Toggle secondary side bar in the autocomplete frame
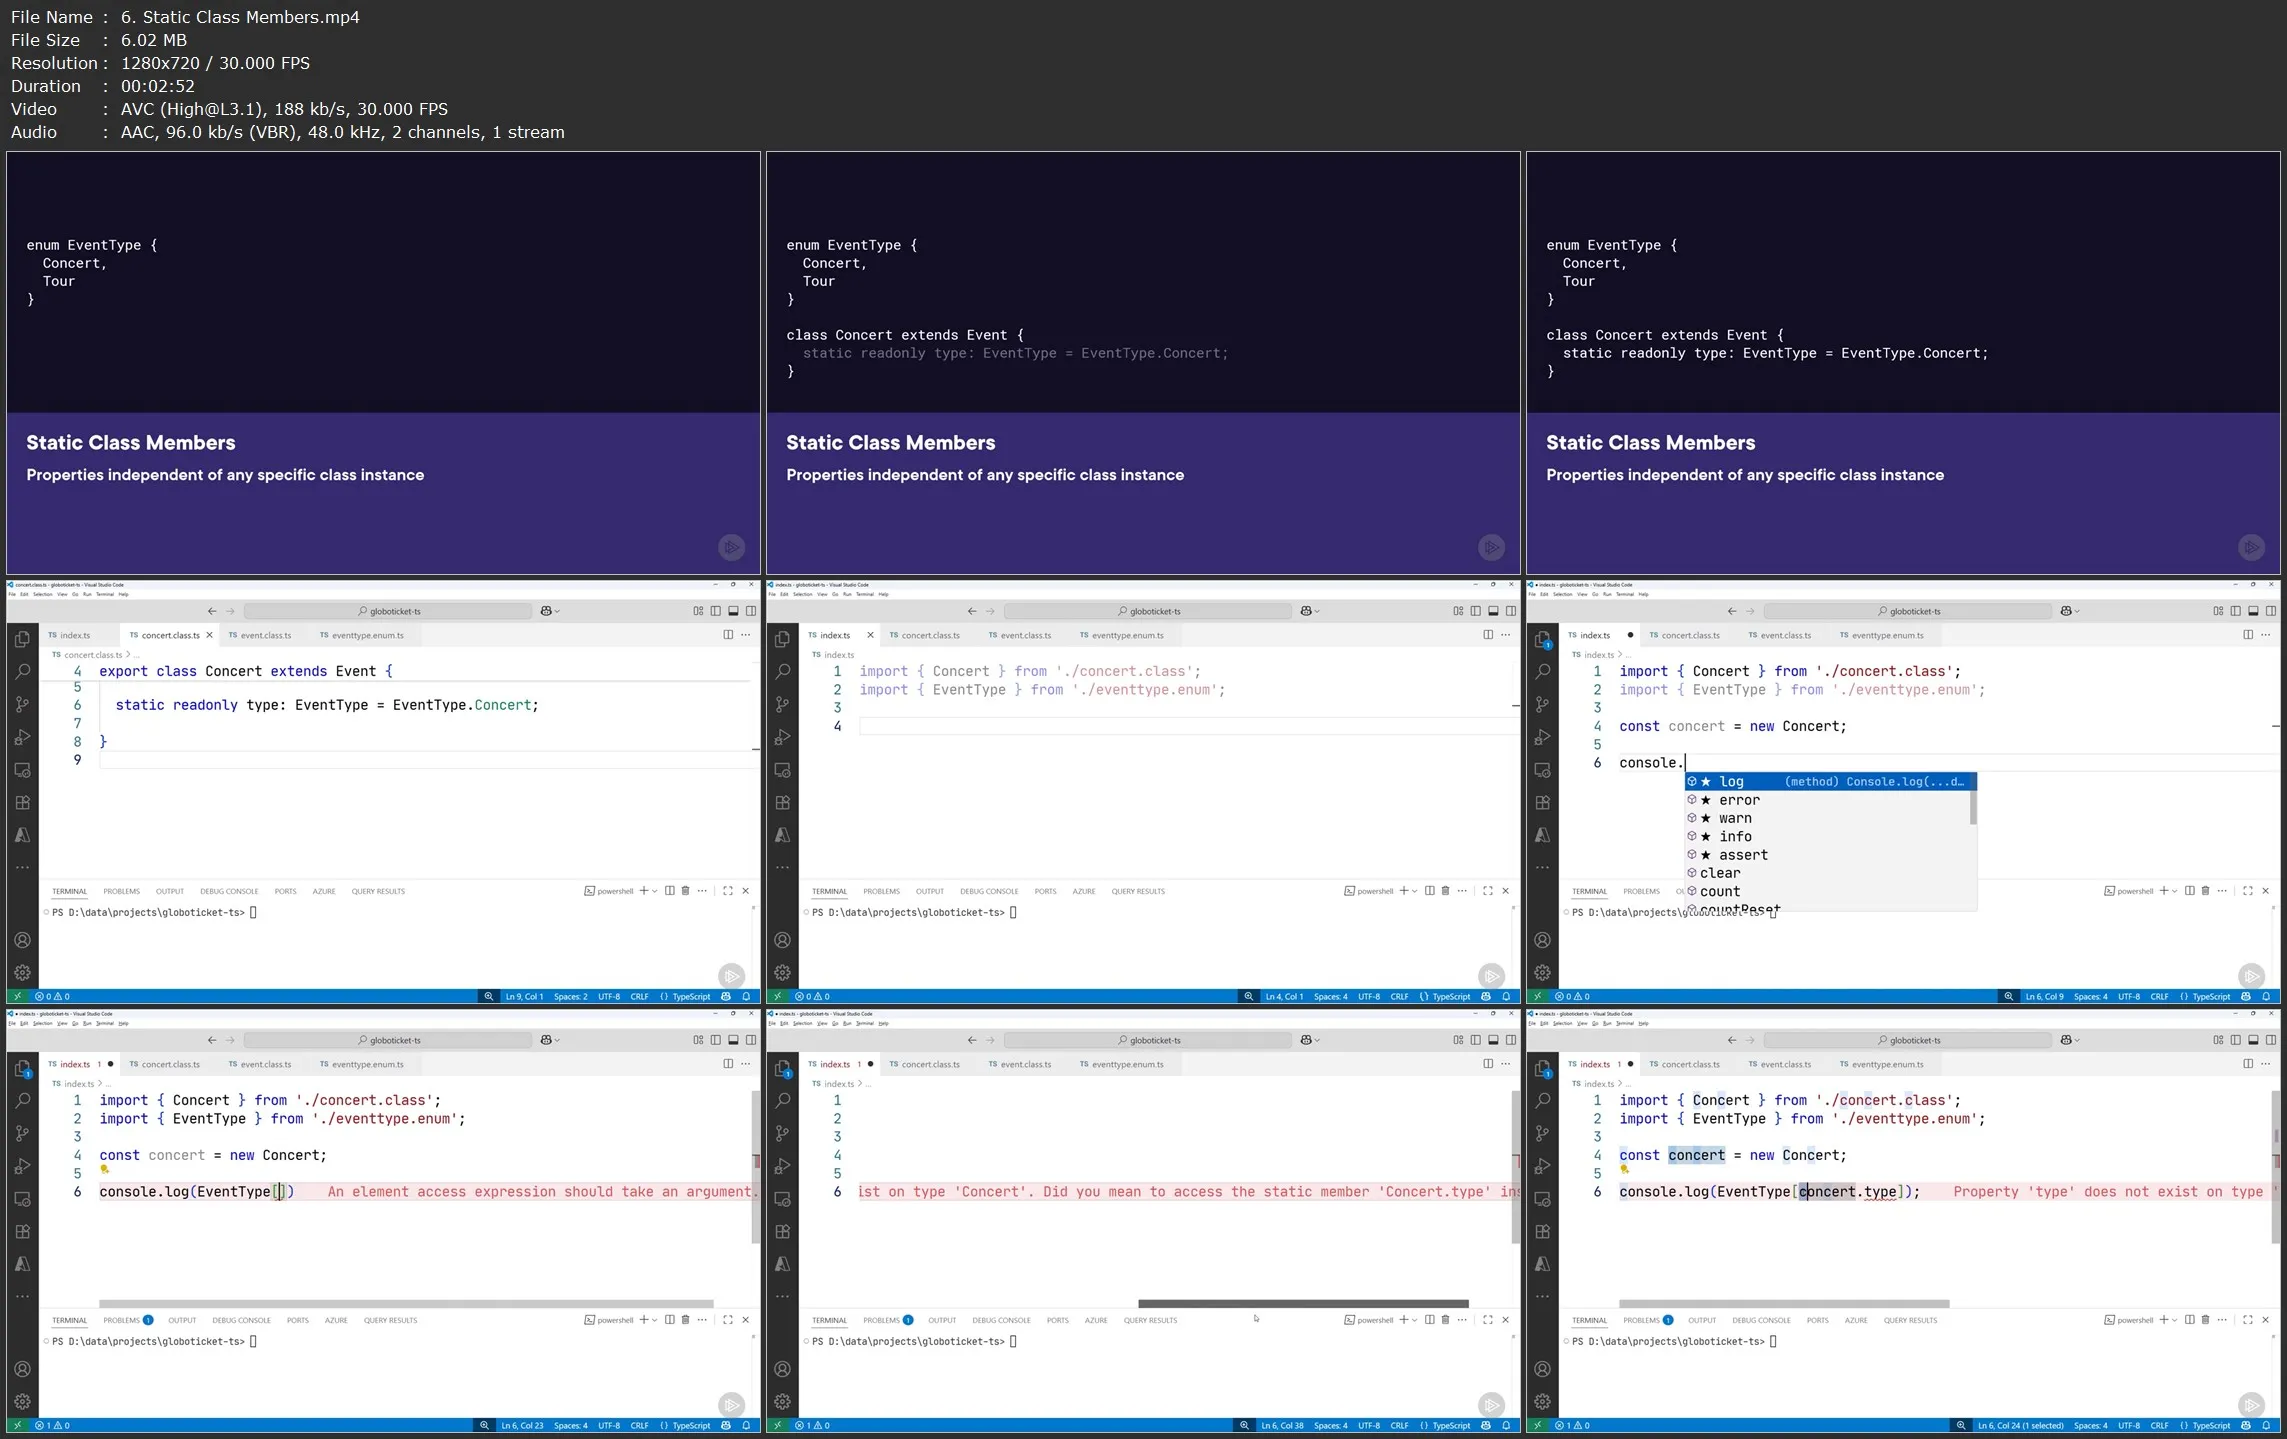The width and height of the screenshot is (2287, 1439). click(2271, 611)
